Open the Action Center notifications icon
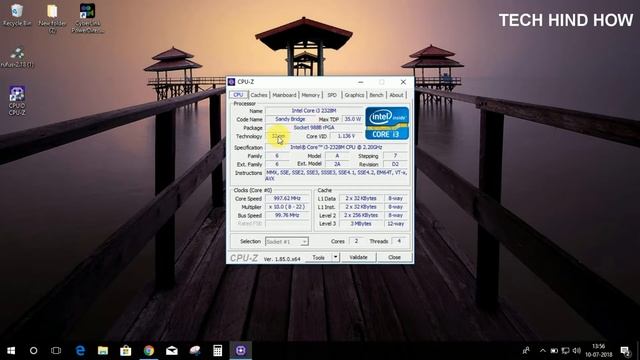Screen dimensions: 640x360 click(625, 351)
